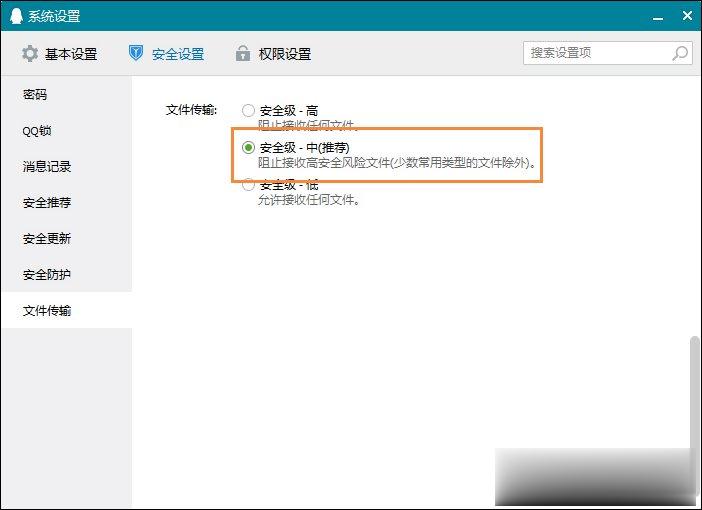Screen dimensions: 702x510
Task: Click the padlock icon beside 权限设置
Action: (243, 53)
